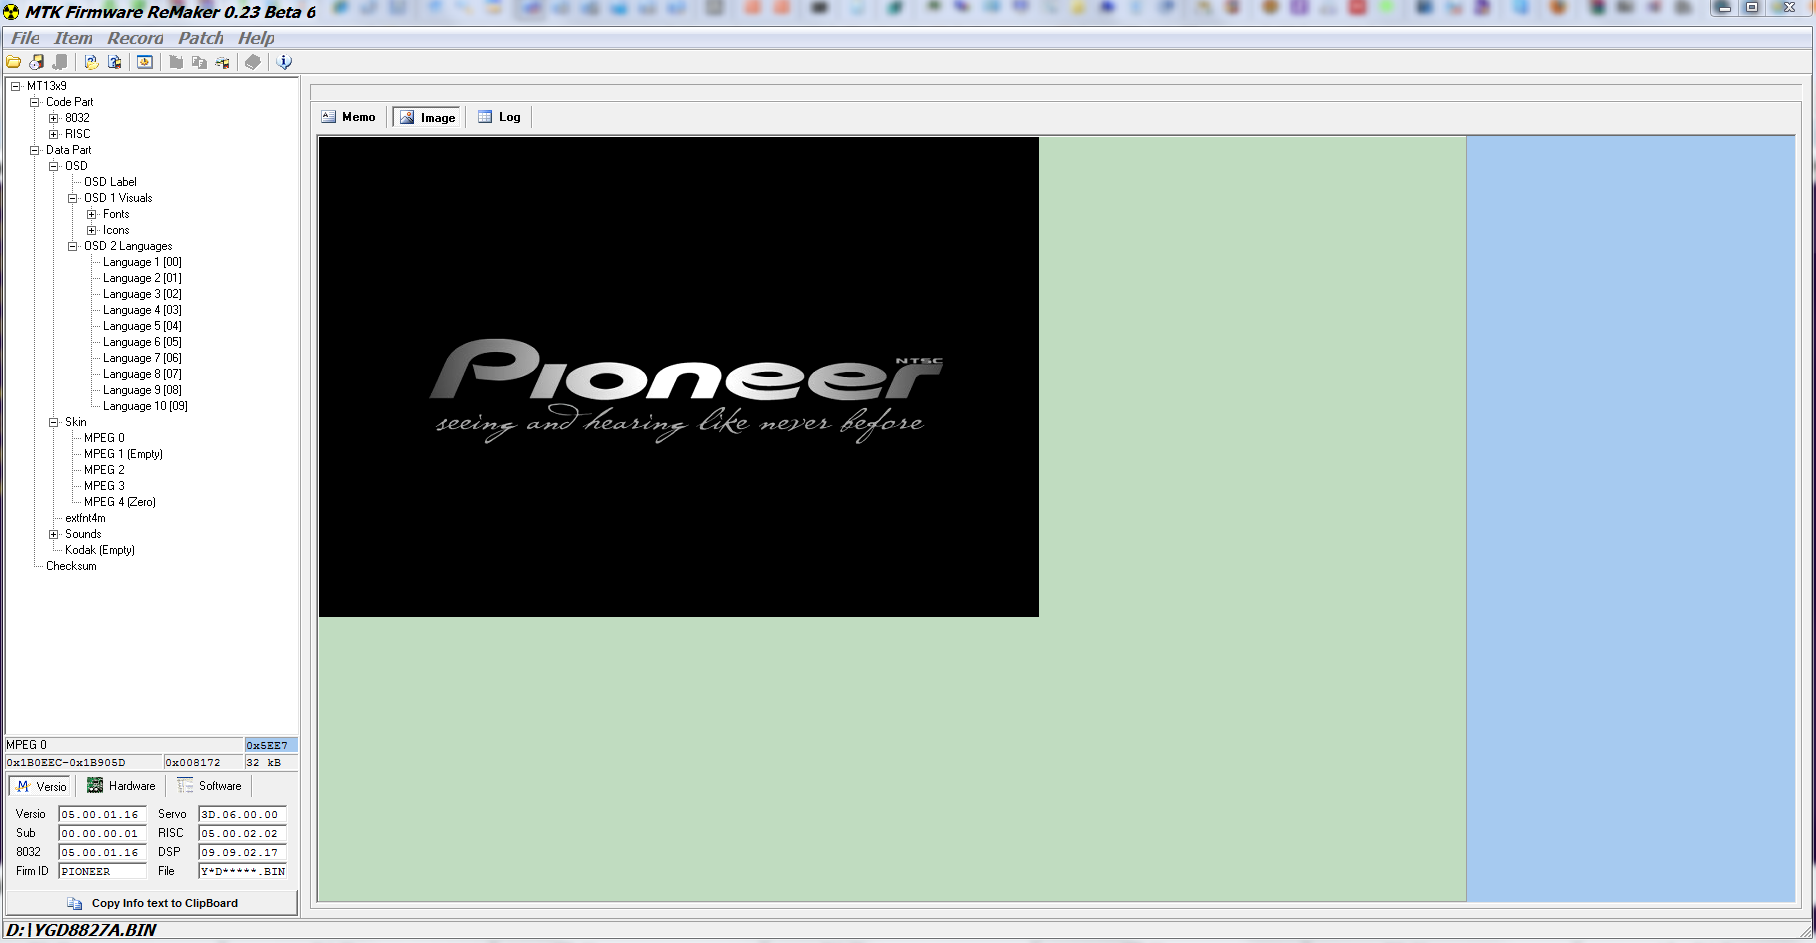Click the greyed-out tag-shaped toolbar icon
The height and width of the screenshot is (943, 1816).
(x=253, y=62)
